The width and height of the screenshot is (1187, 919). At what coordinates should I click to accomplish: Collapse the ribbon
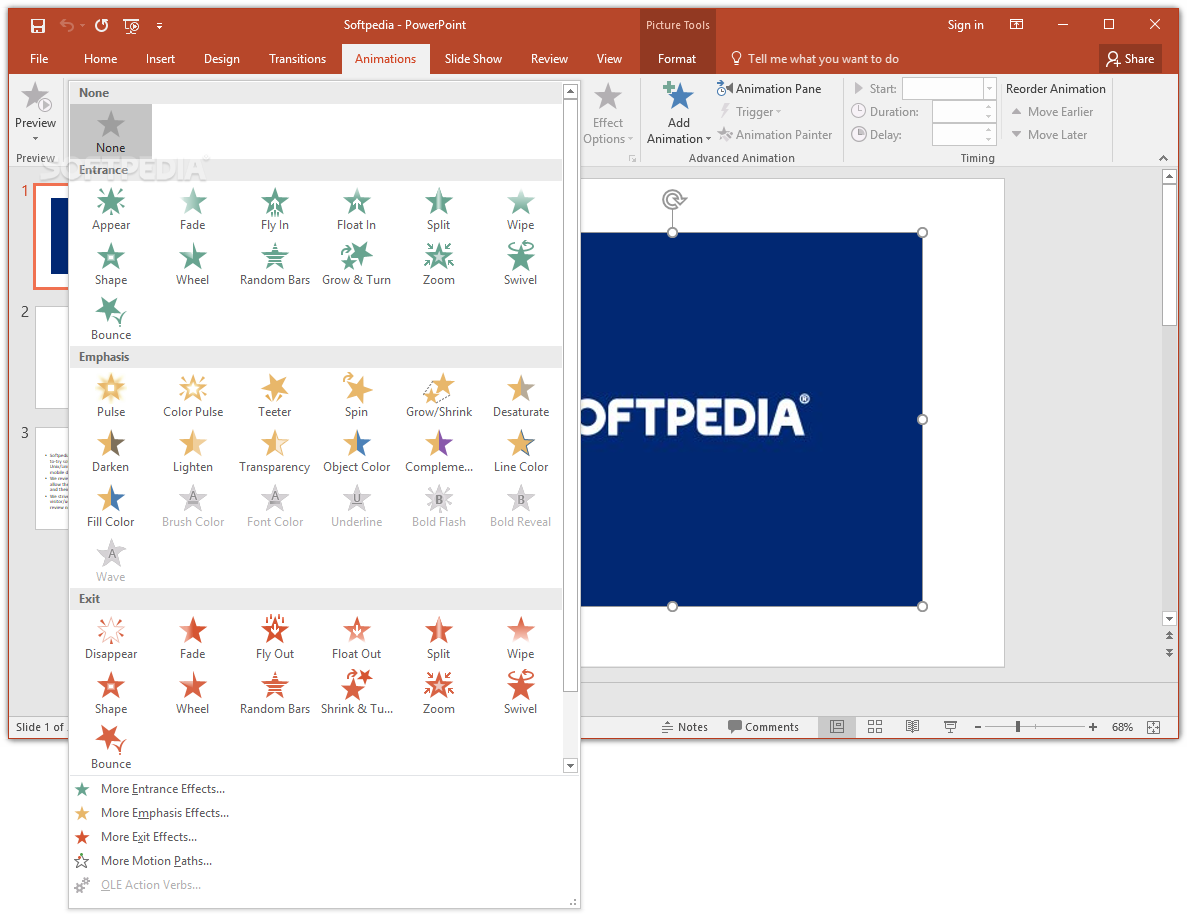click(x=1163, y=158)
